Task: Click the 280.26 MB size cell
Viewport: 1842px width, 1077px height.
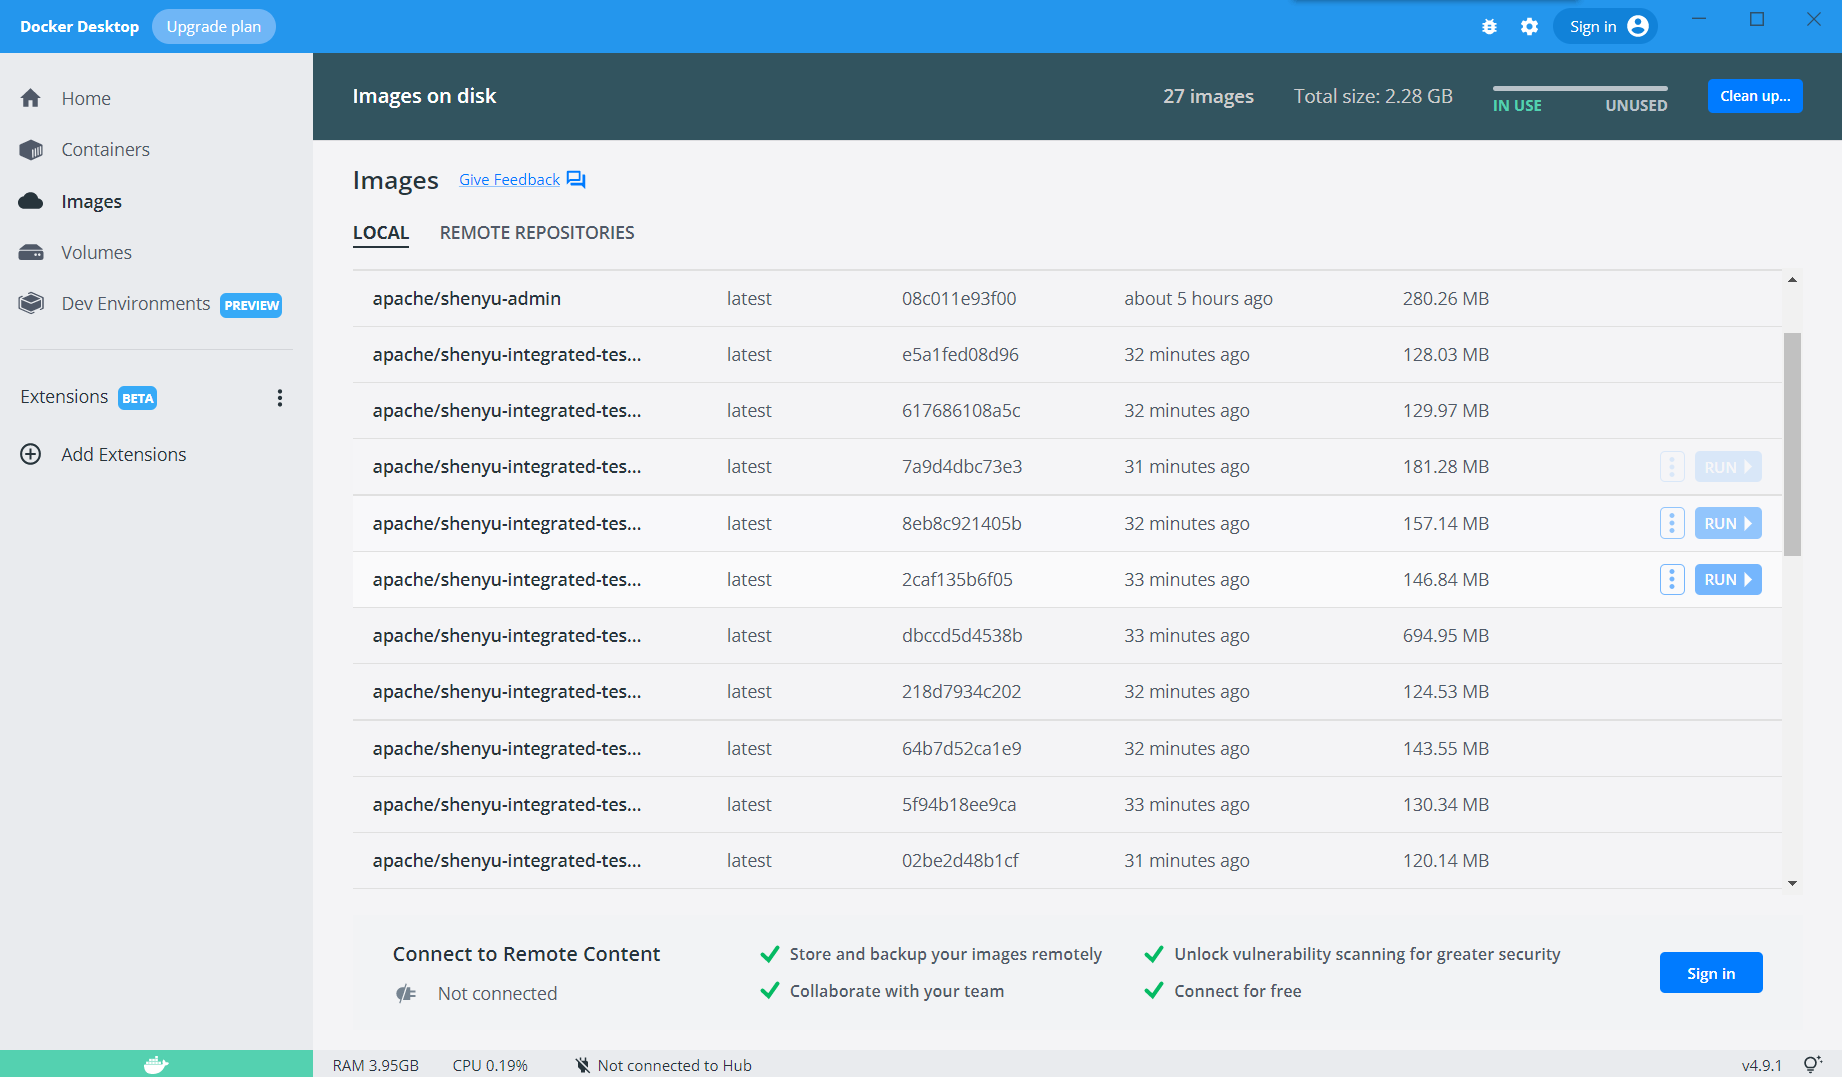Action: 1446,299
